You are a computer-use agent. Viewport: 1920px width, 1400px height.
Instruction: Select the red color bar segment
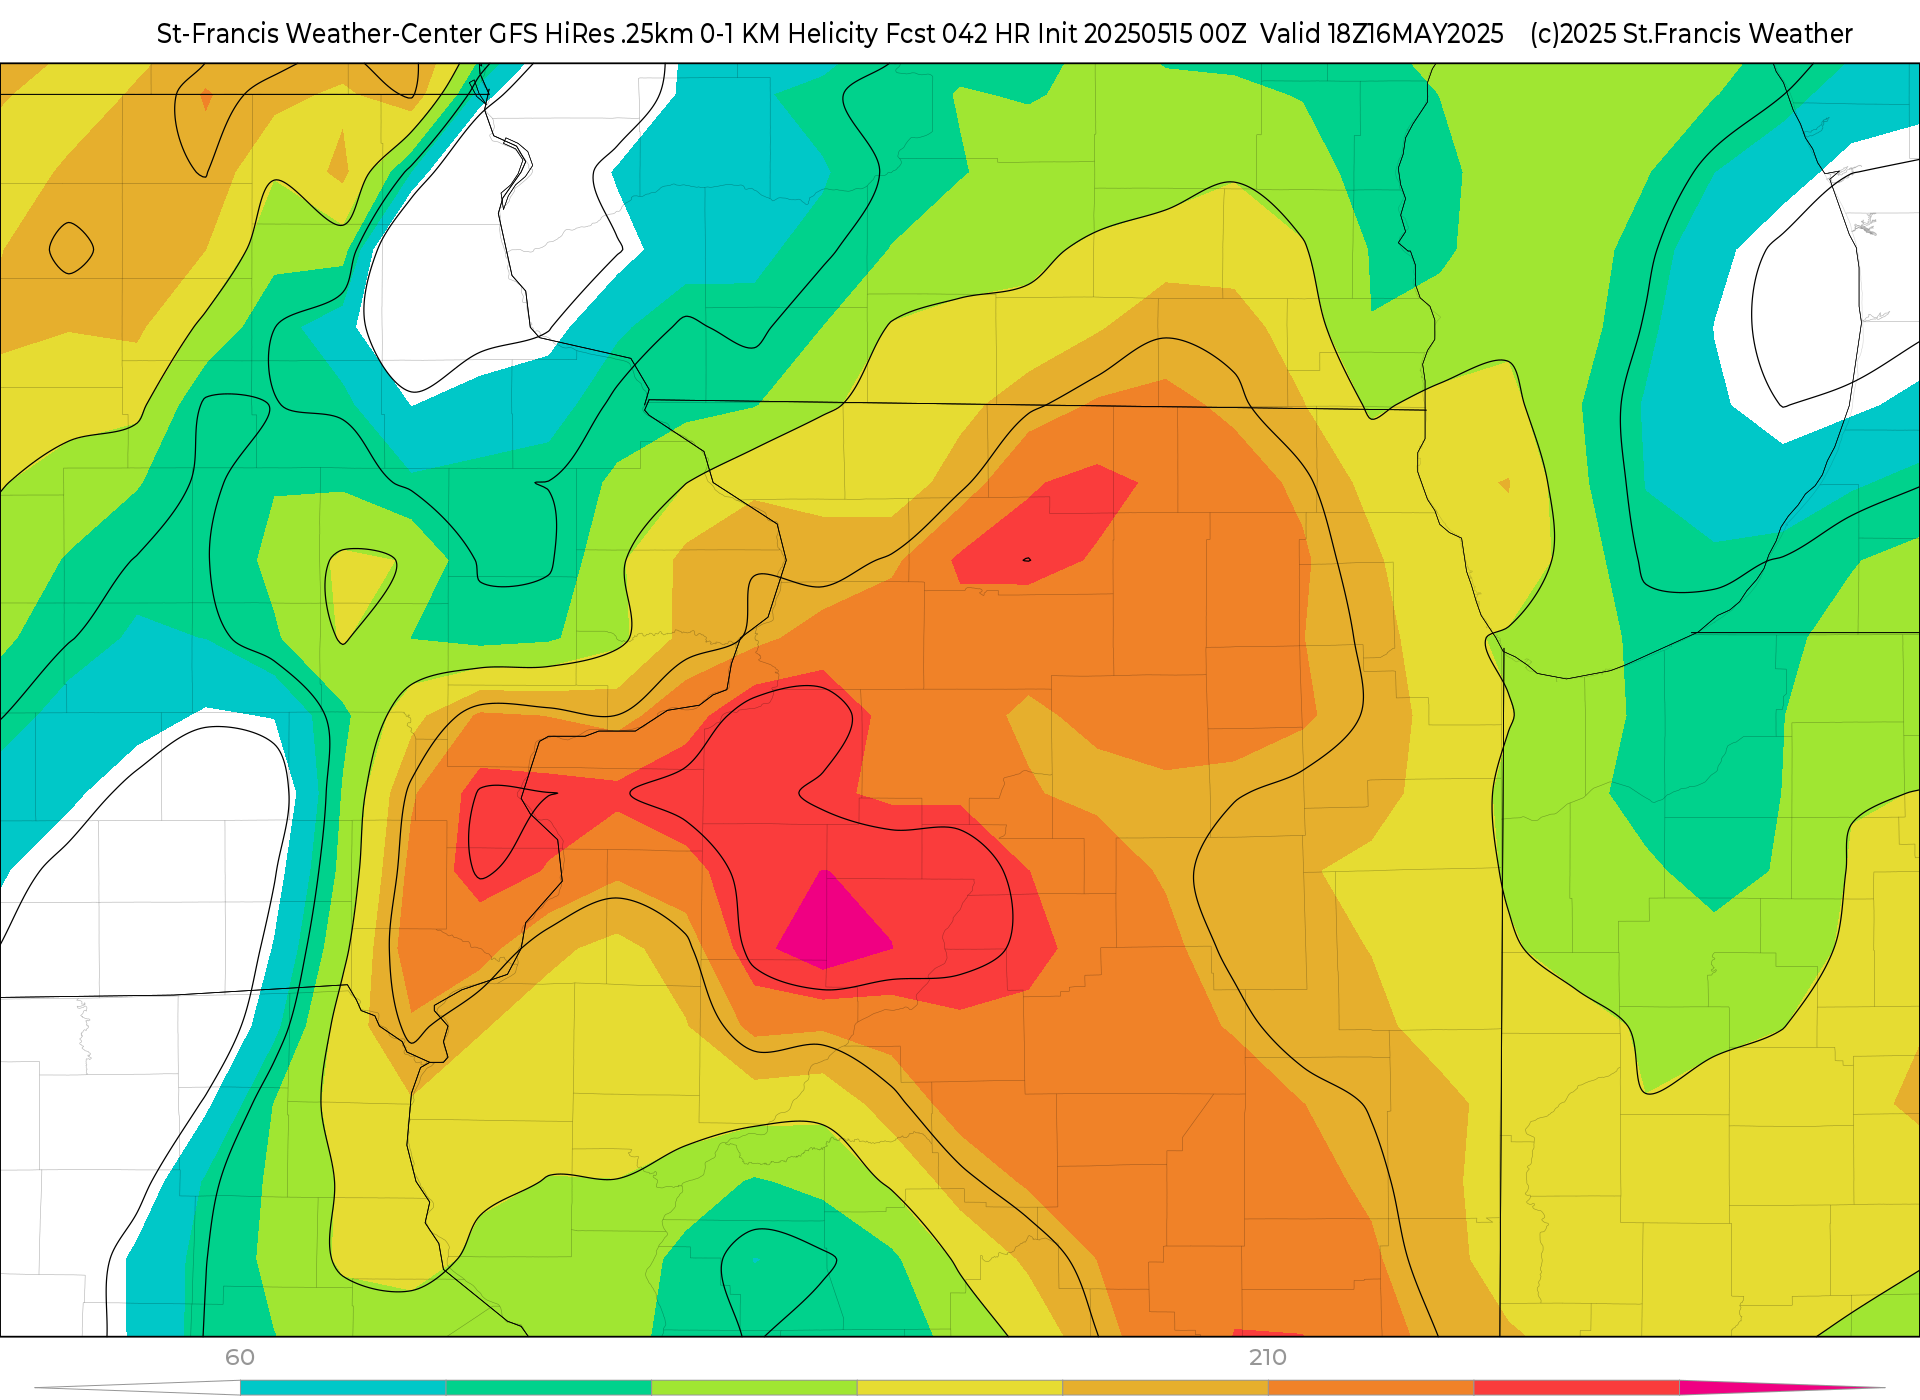1577,1387
